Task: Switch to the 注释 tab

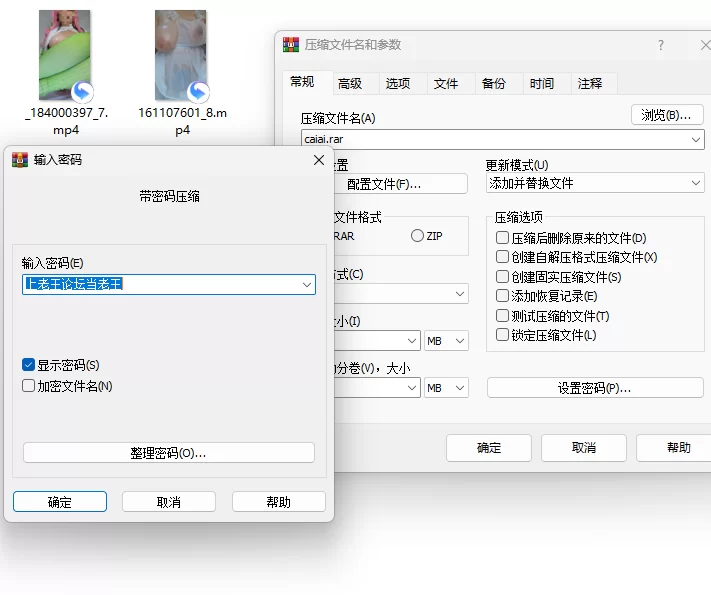Action: 590,83
